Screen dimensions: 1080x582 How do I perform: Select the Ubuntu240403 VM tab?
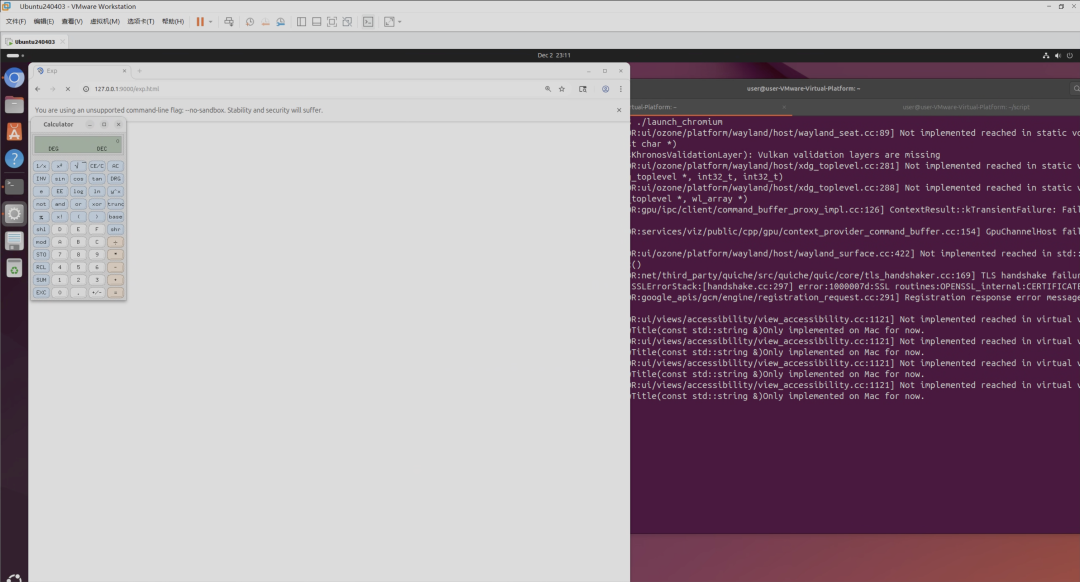pyautogui.click(x=34, y=41)
